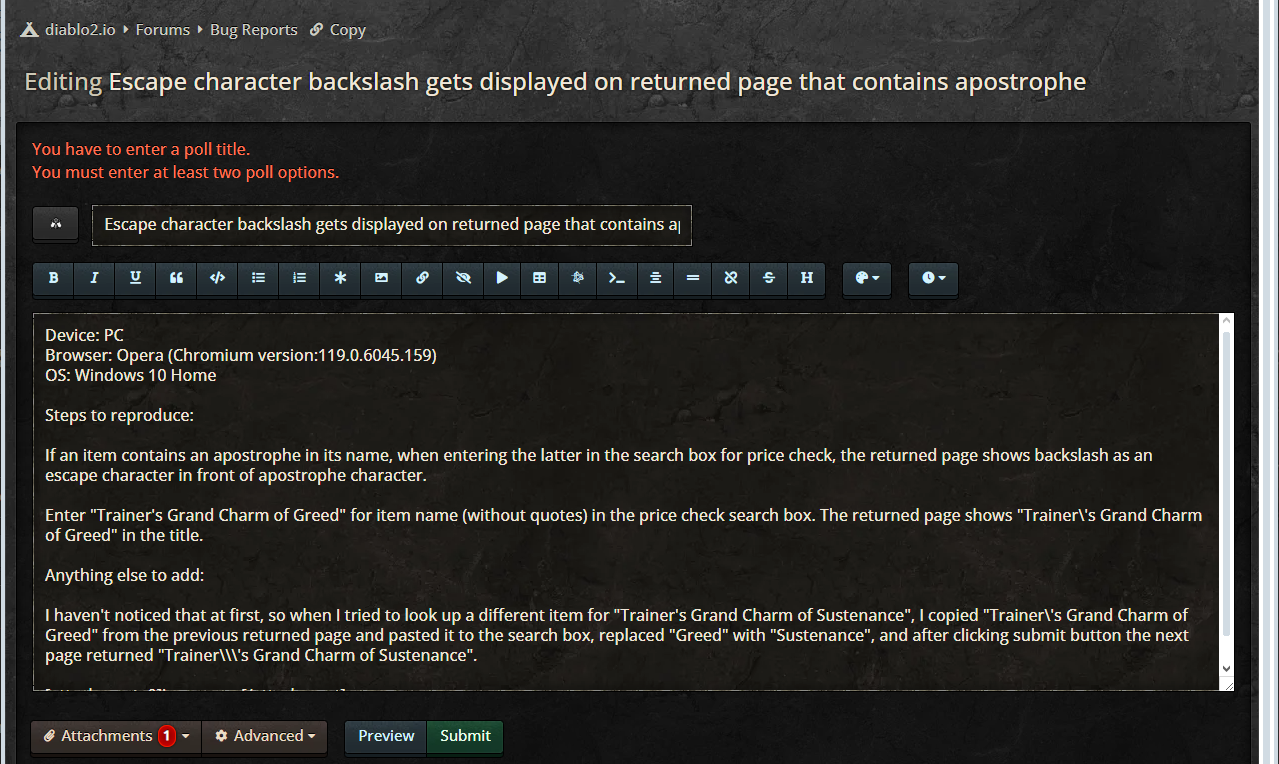Insert a bulleted list

[258, 278]
